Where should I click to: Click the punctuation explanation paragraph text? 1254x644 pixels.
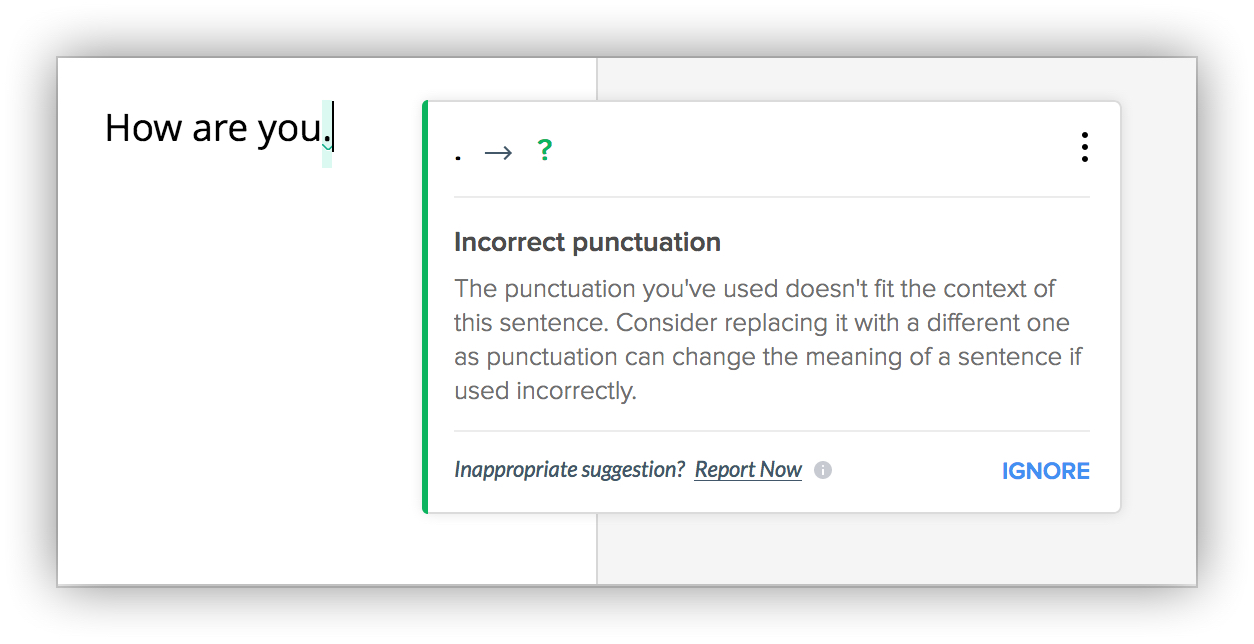click(768, 340)
